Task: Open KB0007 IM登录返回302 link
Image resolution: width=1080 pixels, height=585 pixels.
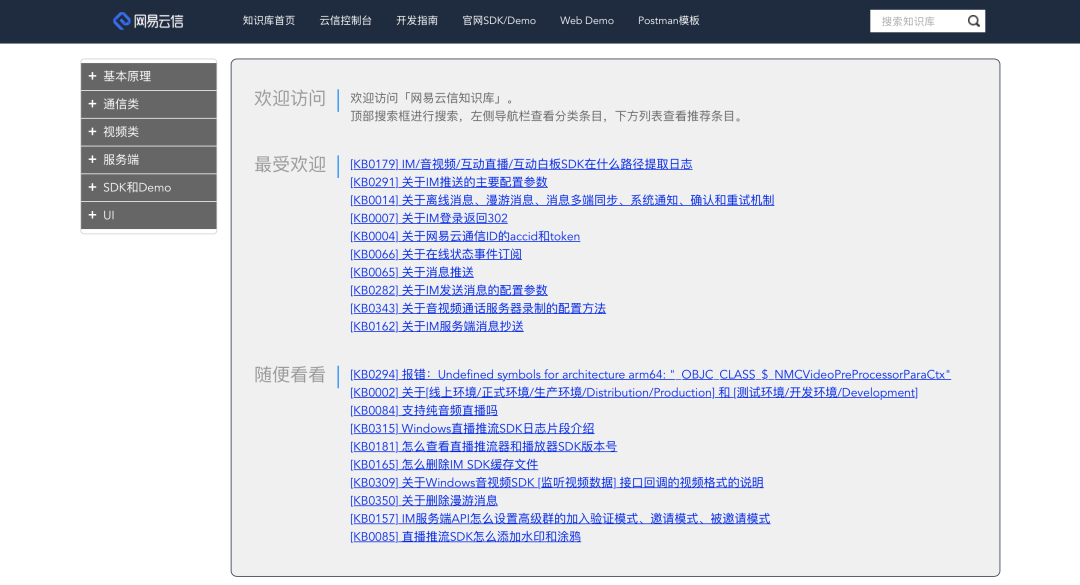Action: [x=428, y=218]
